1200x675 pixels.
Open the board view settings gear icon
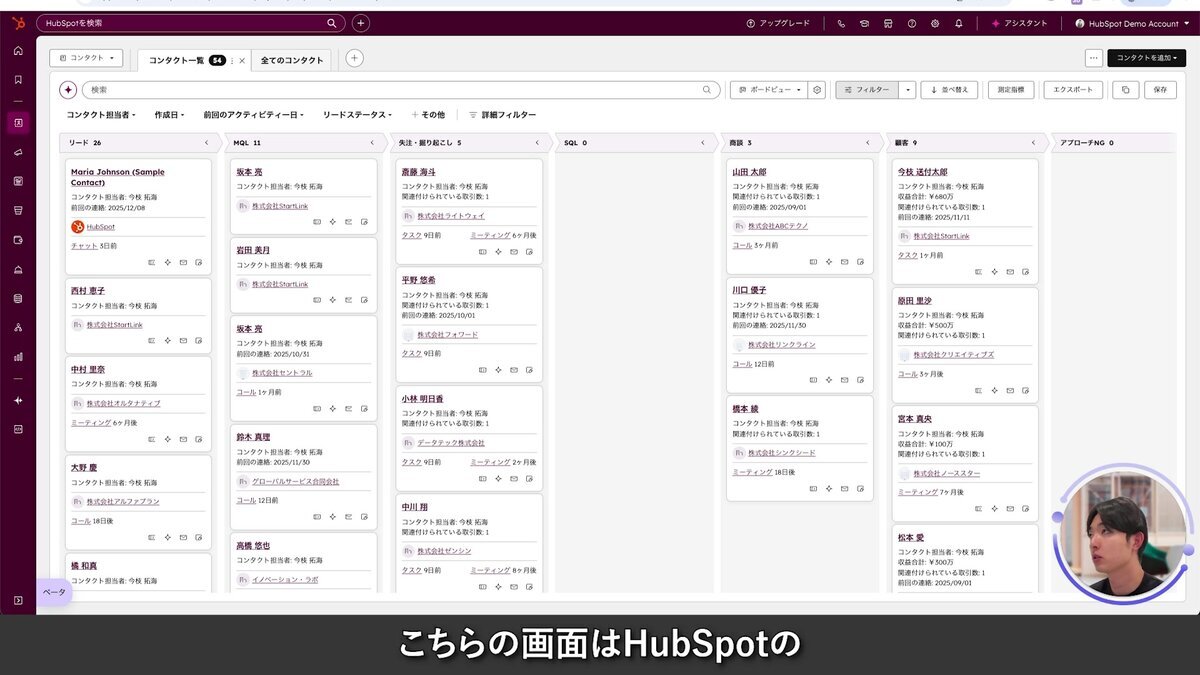[x=816, y=89]
